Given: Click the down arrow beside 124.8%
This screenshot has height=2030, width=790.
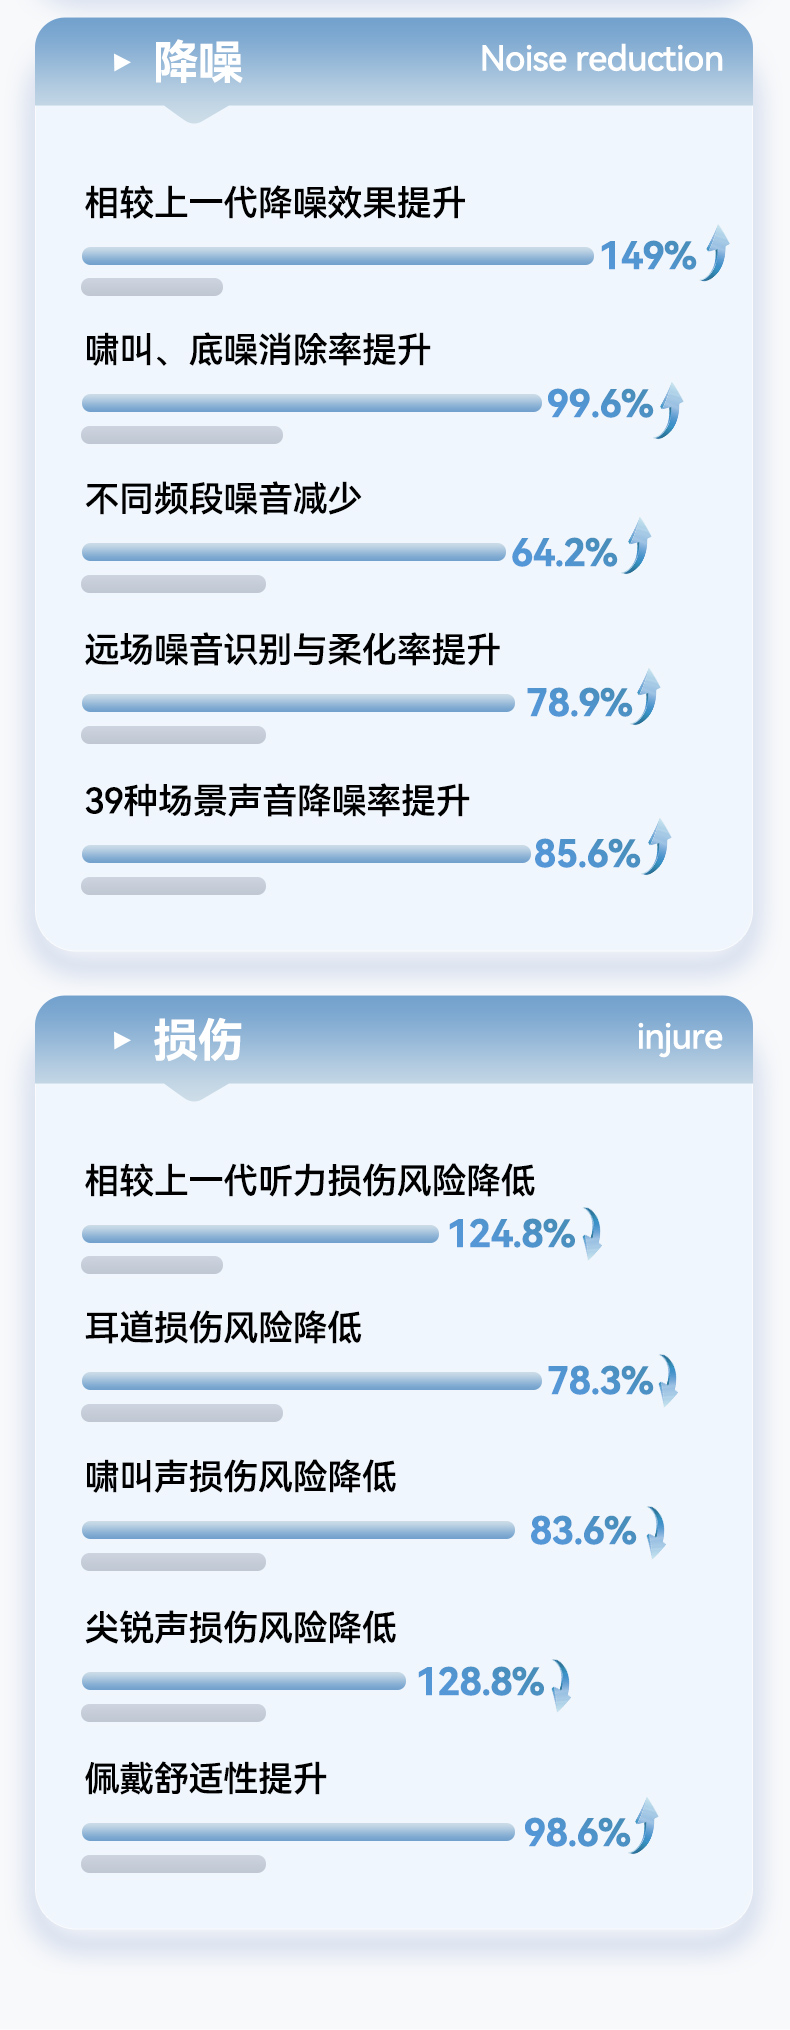Looking at the screenshot, I should point(592,1232).
